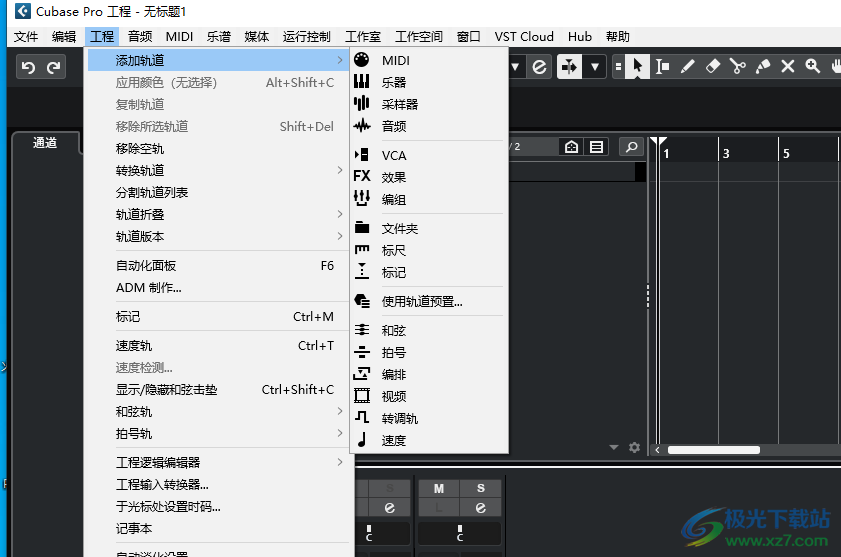Image resolution: width=841 pixels, height=557 pixels.
Task: Click the track search magnifier icon
Action: (631, 146)
